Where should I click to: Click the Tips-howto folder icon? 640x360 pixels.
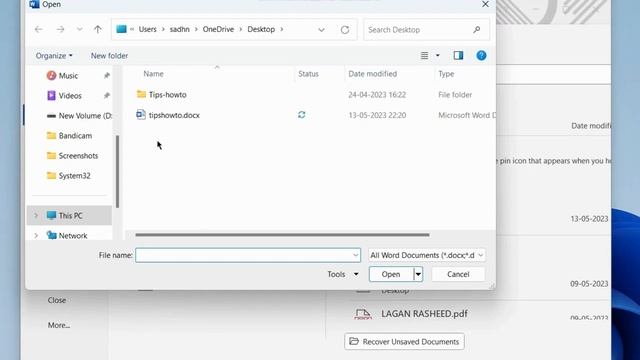pos(141,94)
